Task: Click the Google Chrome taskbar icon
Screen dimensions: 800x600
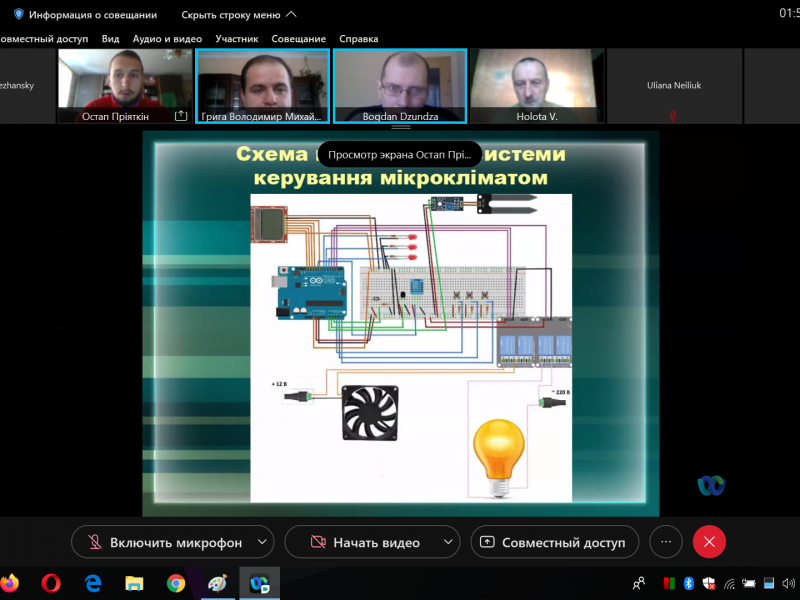Action: 176,582
